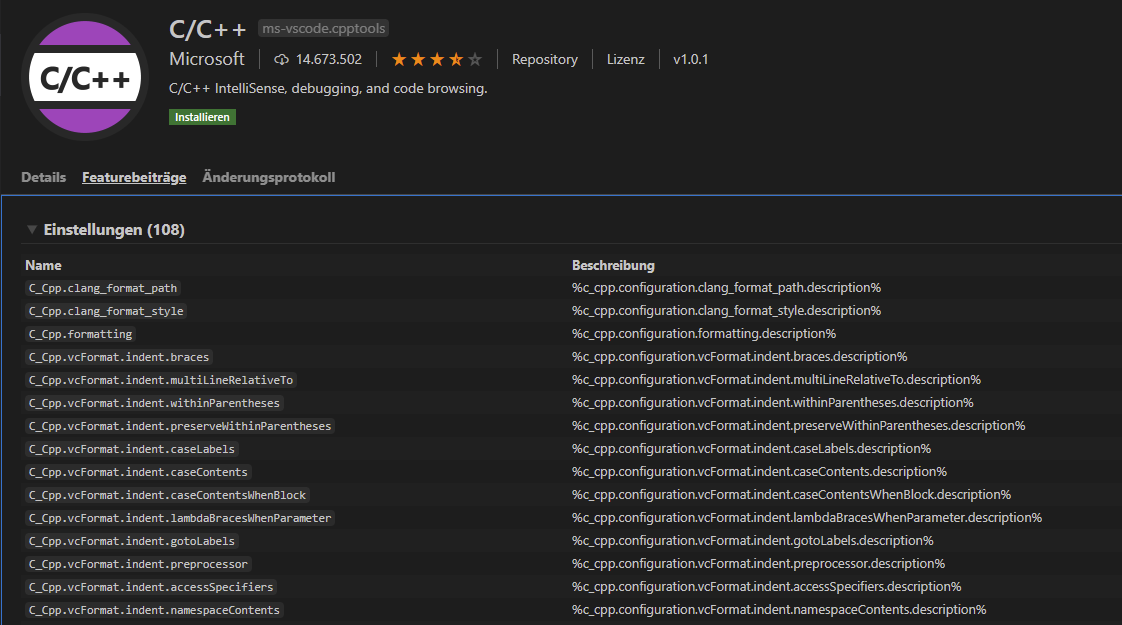
Task: Click the version label v1.0.1
Action: pyautogui.click(x=689, y=59)
